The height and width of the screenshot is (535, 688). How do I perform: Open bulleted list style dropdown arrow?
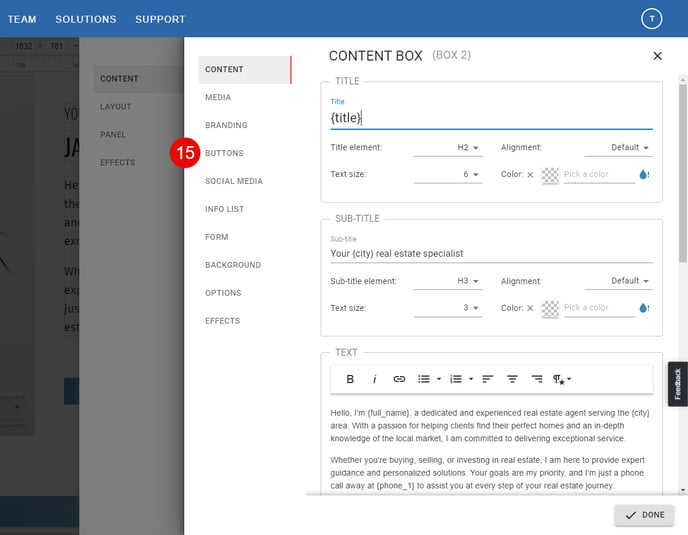pos(439,379)
